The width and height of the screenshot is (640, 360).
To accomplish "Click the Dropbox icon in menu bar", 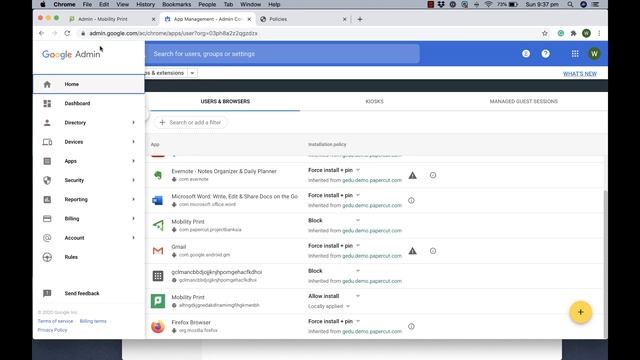I will point(441,4).
